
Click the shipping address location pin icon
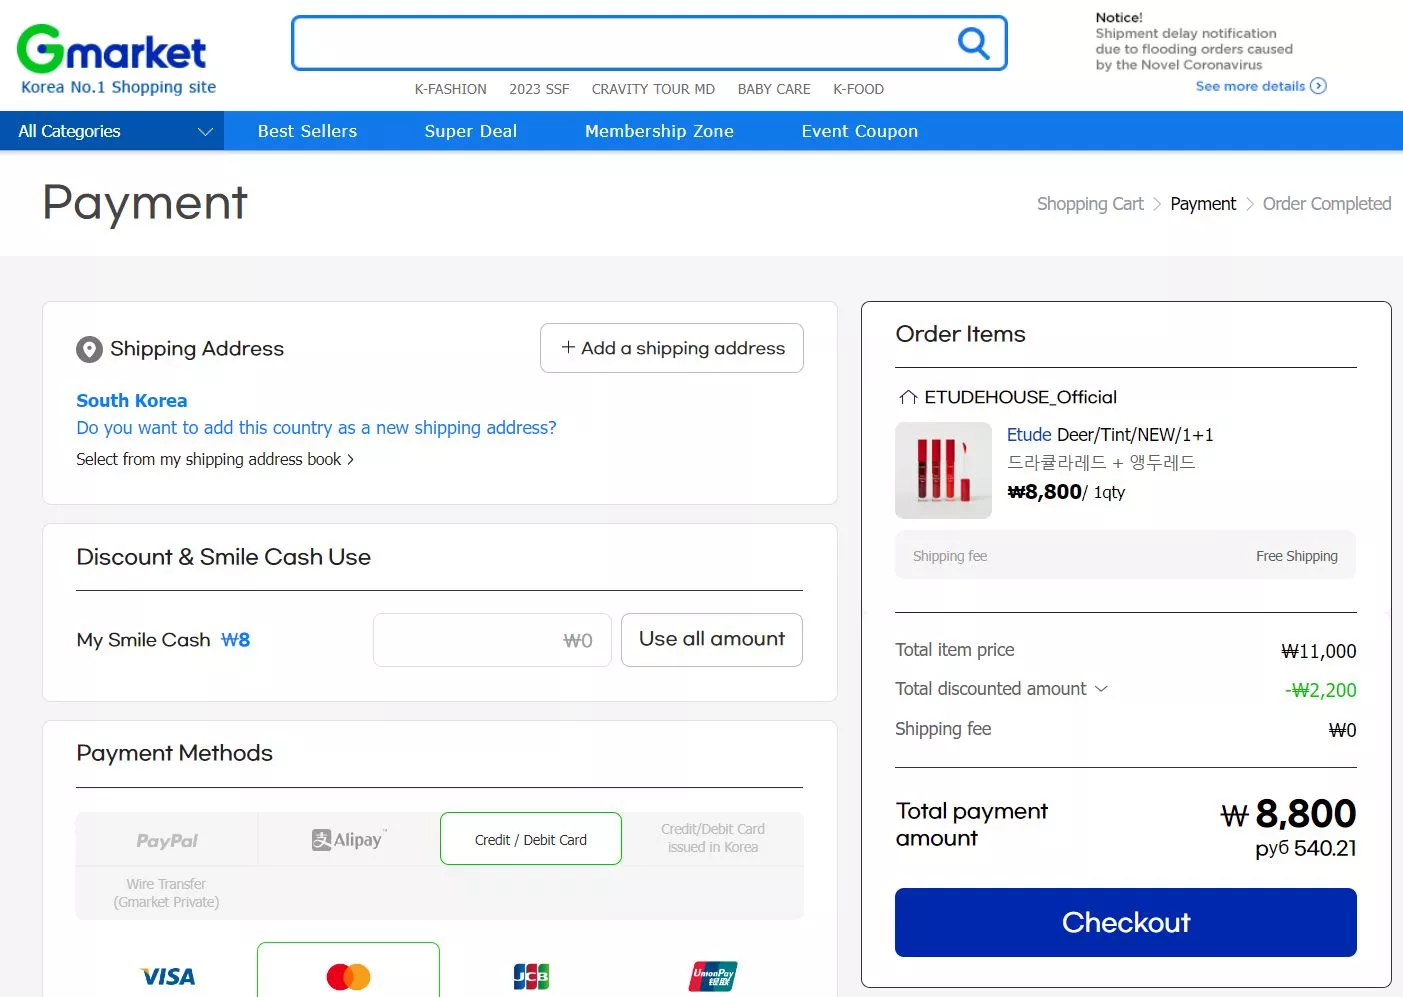tap(89, 349)
